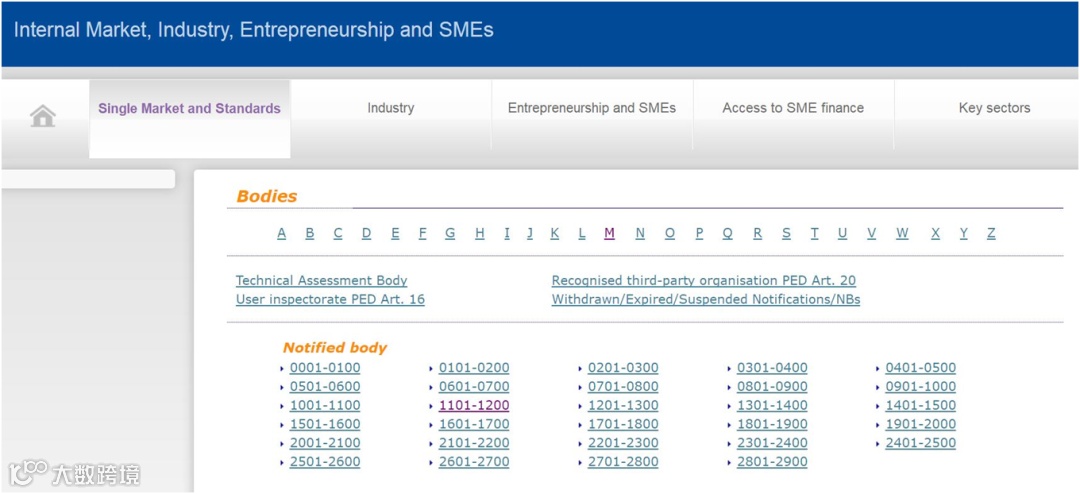The width and height of the screenshot is (1080, 494).
Task: Click letter Z in alphabet index
Action: [x=991, y=233]
